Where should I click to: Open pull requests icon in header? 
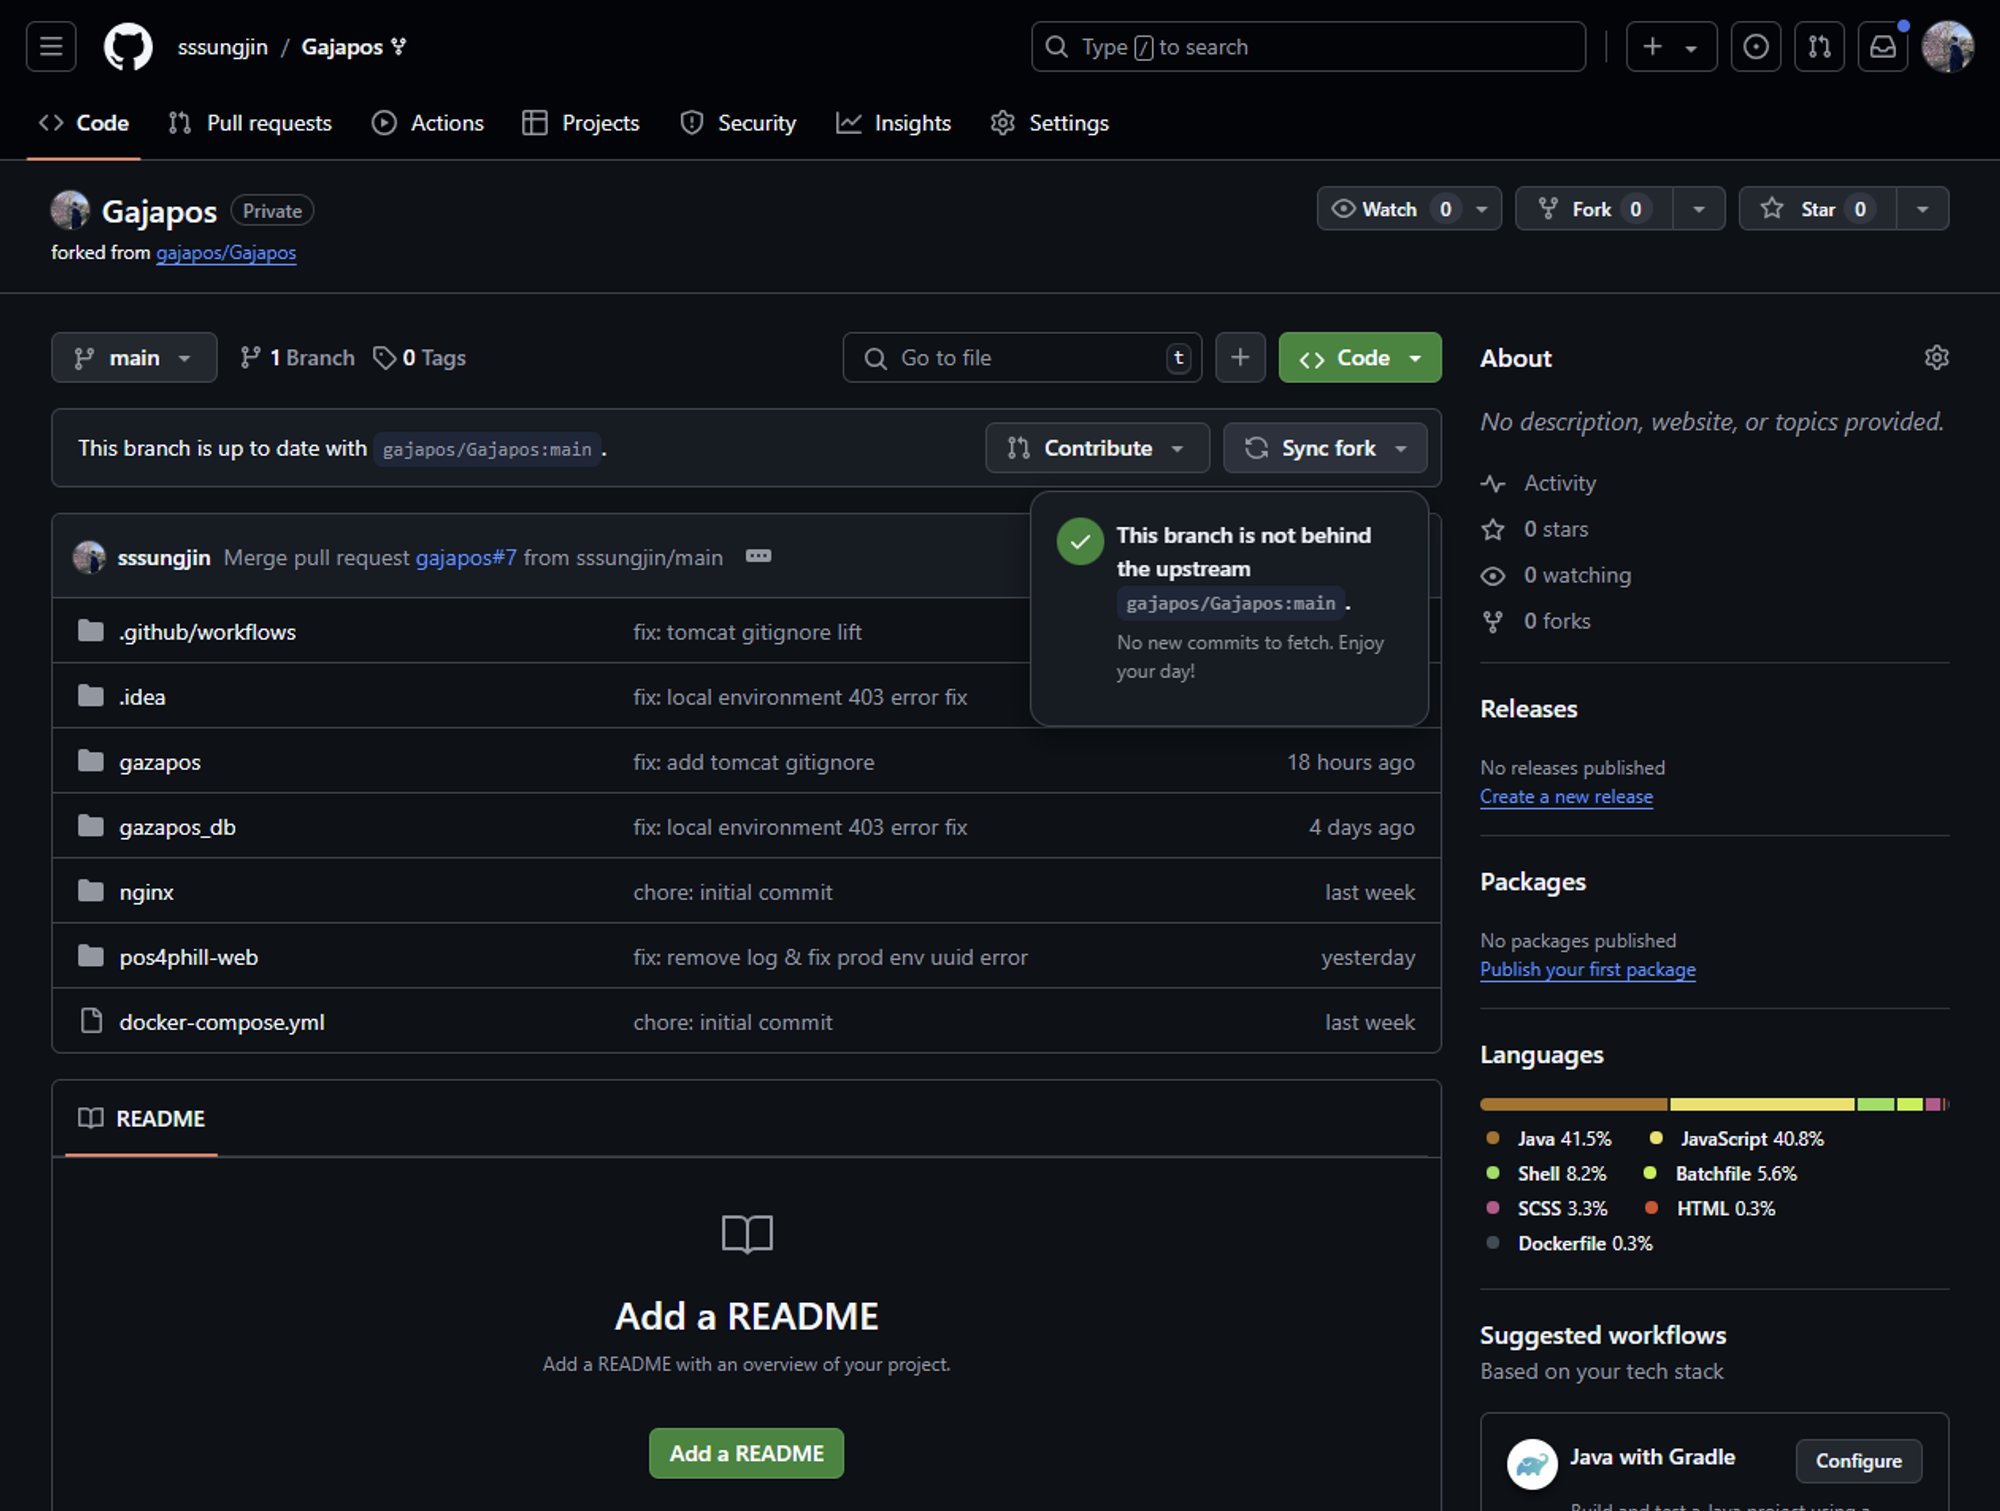pos(1819,47)
